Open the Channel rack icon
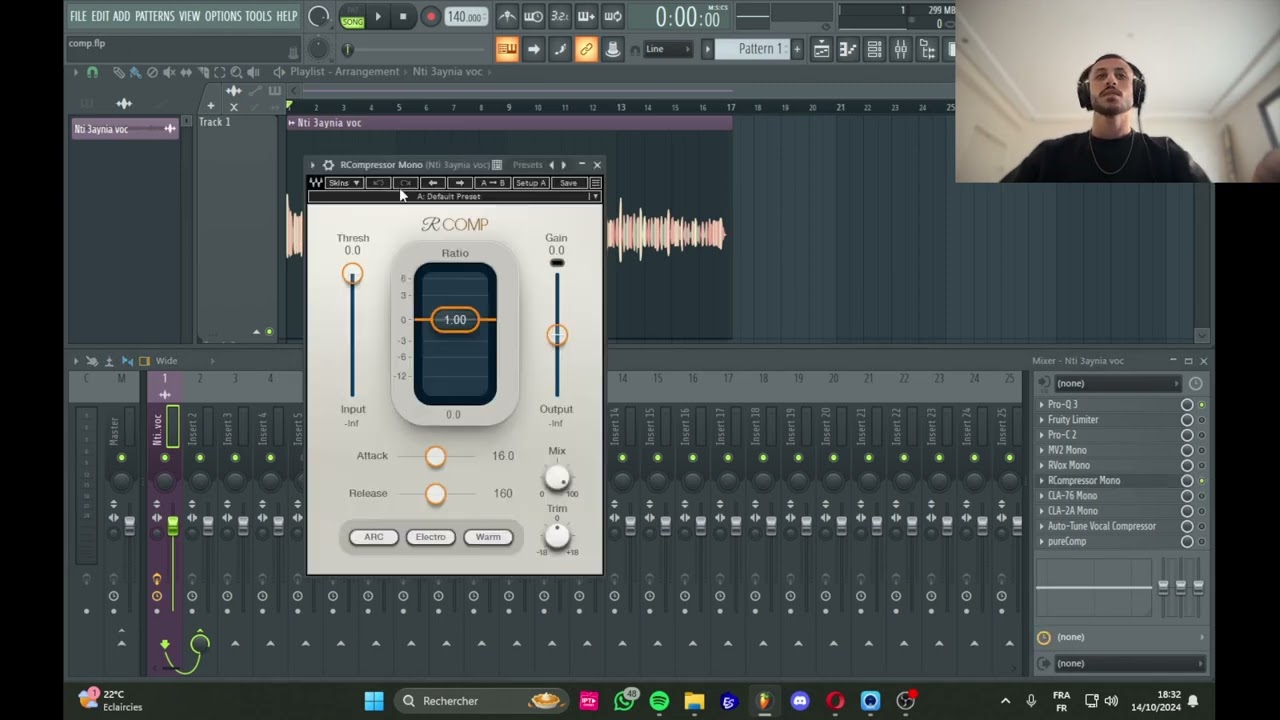 point(874,50)
